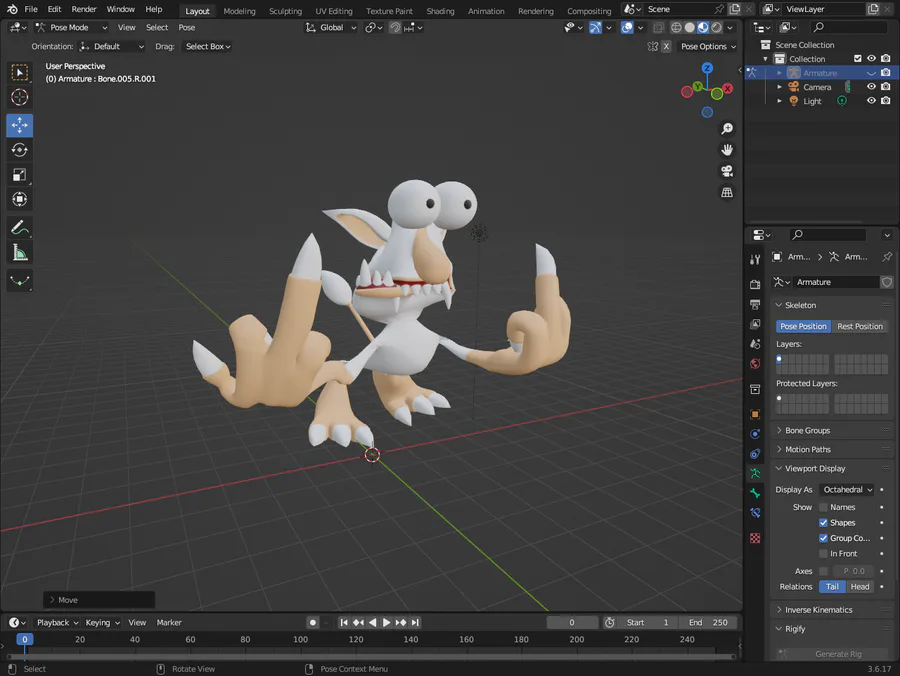The image size is (900, 676).
Task: Enable the In Front checkbox
Action: [823, 554]
